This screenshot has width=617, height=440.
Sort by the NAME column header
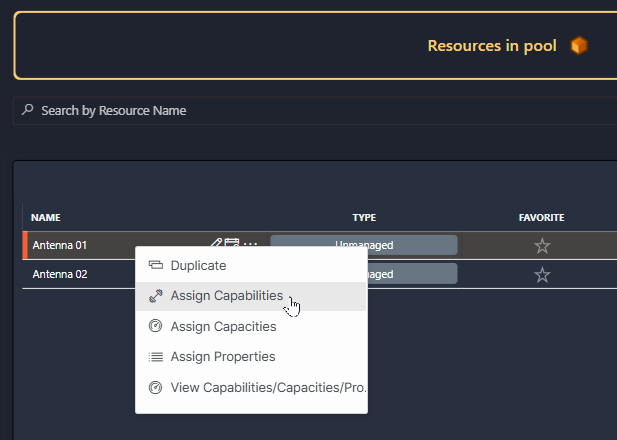[46, 217]
